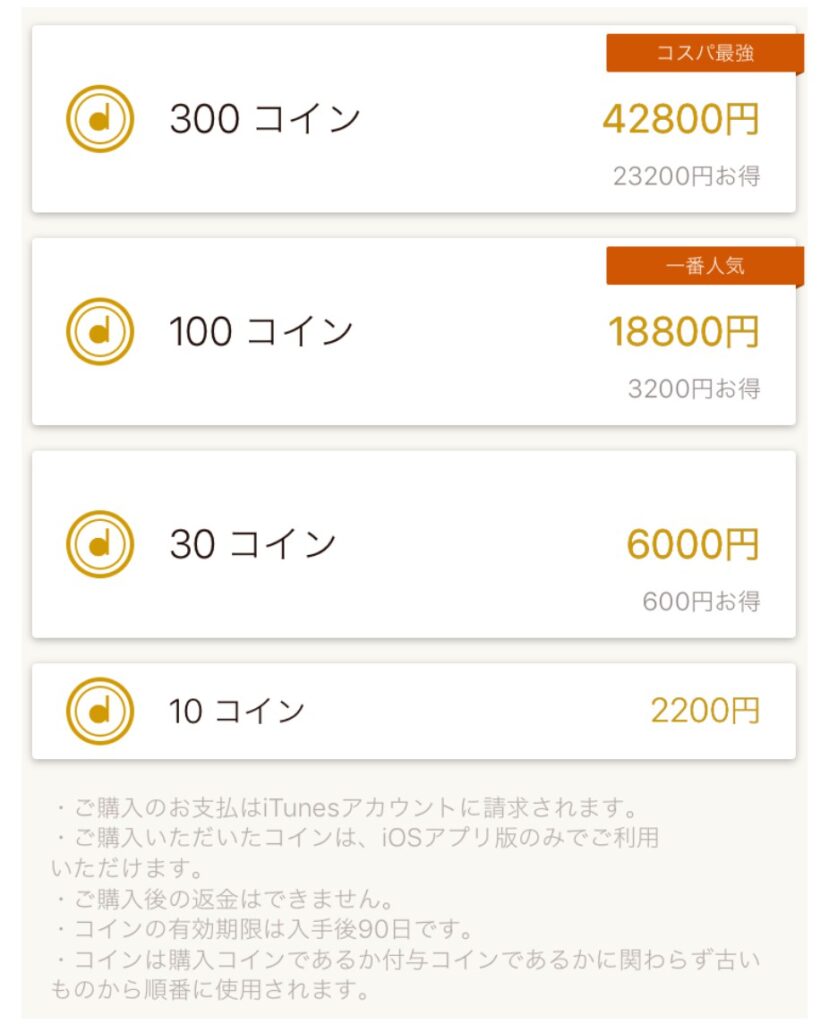The image size is (829, 1024).
Task: Tap the coin icon beside 300 コイン
Action: click(x=100, y=119)
